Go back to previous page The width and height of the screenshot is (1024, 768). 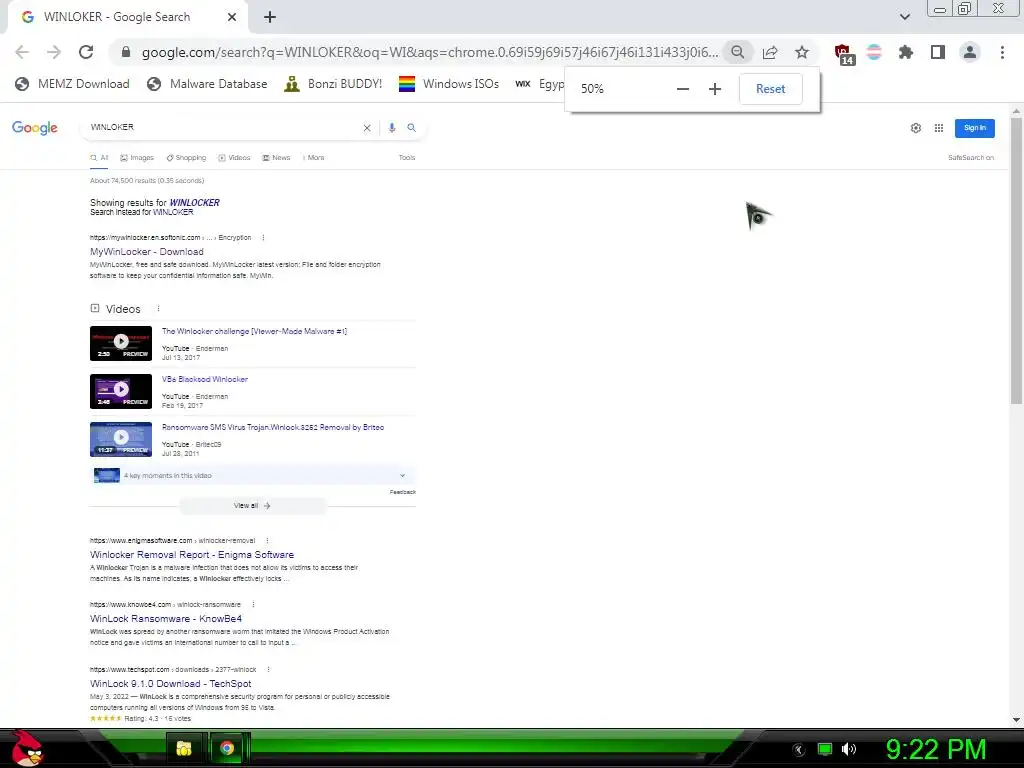(x=22, y=52)
